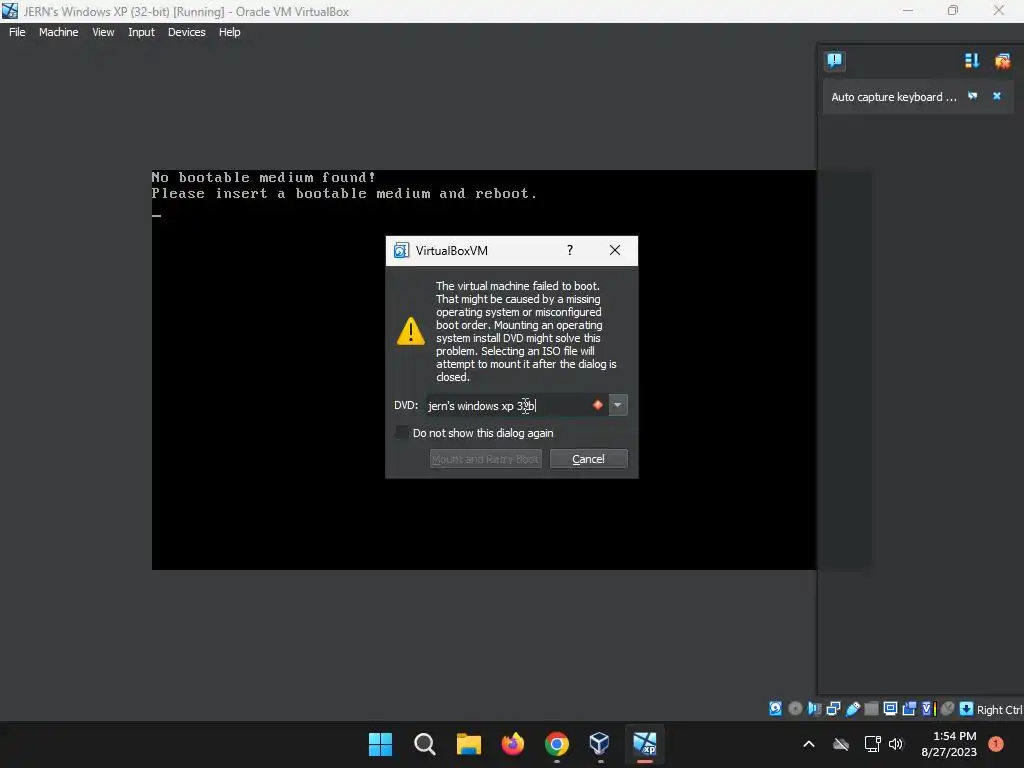Expand the DVD combo box dropdown arrow
The image size is (1024, 768).
pyautogui.click(x=617, y=405)
